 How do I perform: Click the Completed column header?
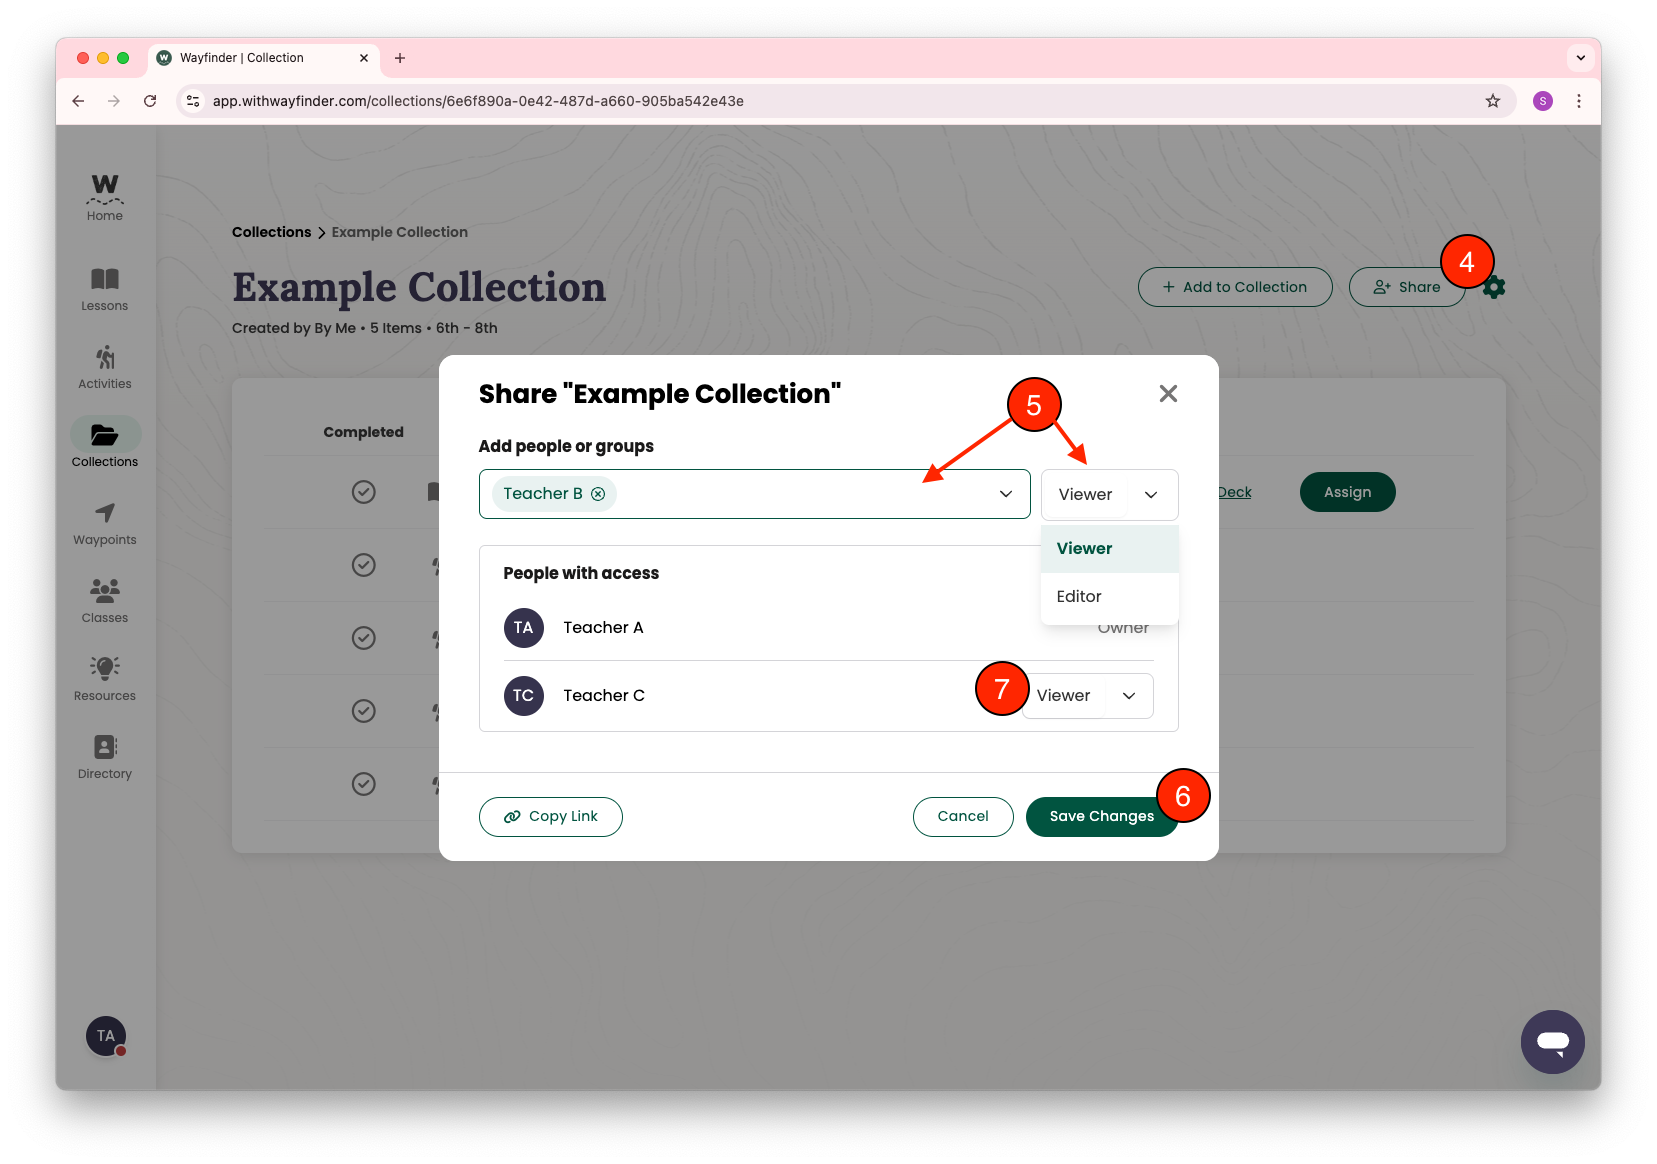click(x=363, y=432)
